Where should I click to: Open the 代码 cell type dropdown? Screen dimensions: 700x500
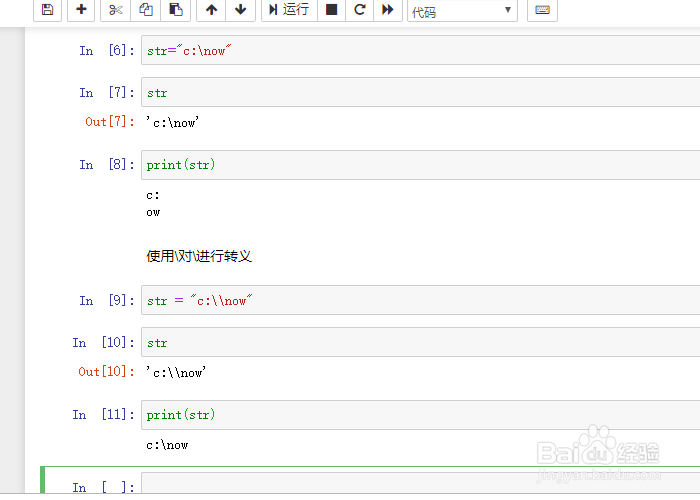click(x=462, y=11)
